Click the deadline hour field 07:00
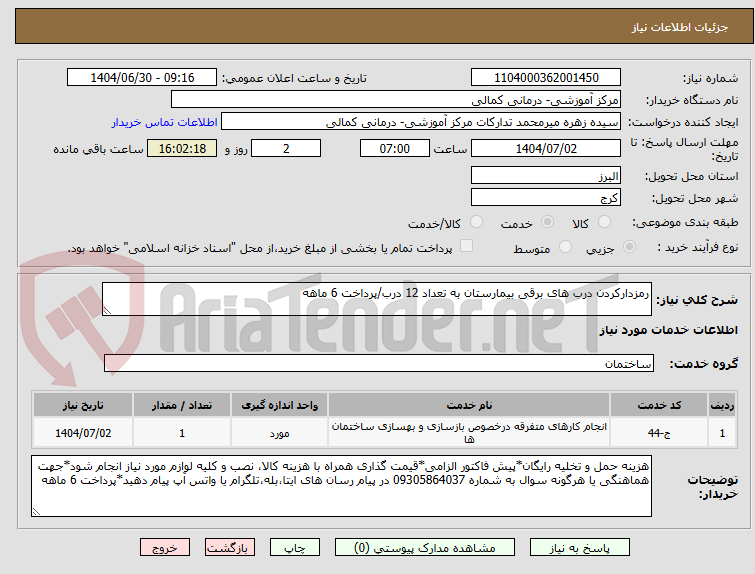The height and width of the screenshot is (574, 755). [x=395, y=148]
